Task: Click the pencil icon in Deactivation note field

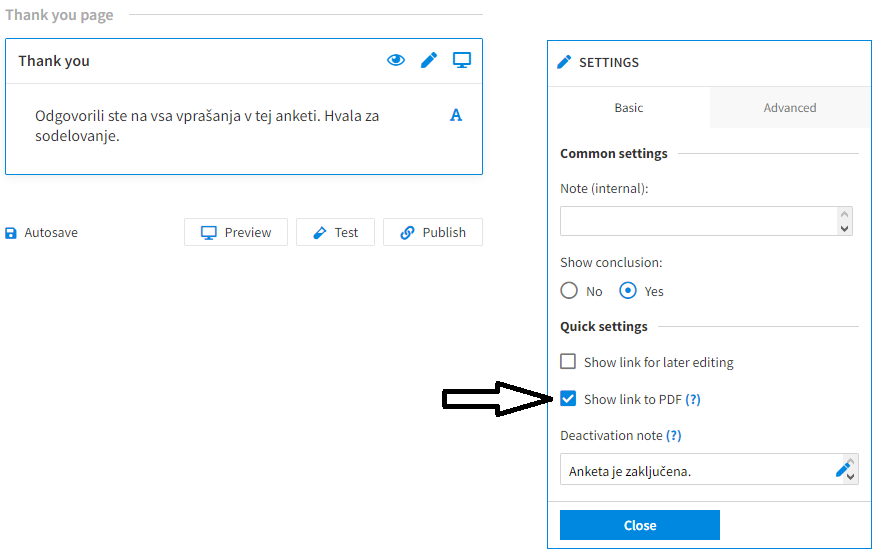Action: point(842,469)
